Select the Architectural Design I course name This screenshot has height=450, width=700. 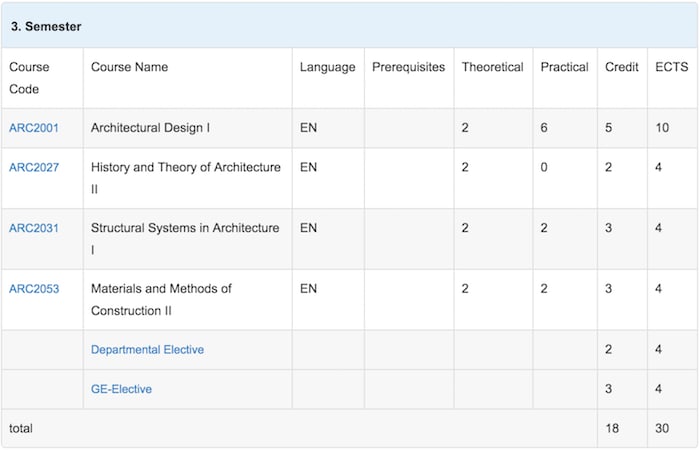[x=150, y=128]
